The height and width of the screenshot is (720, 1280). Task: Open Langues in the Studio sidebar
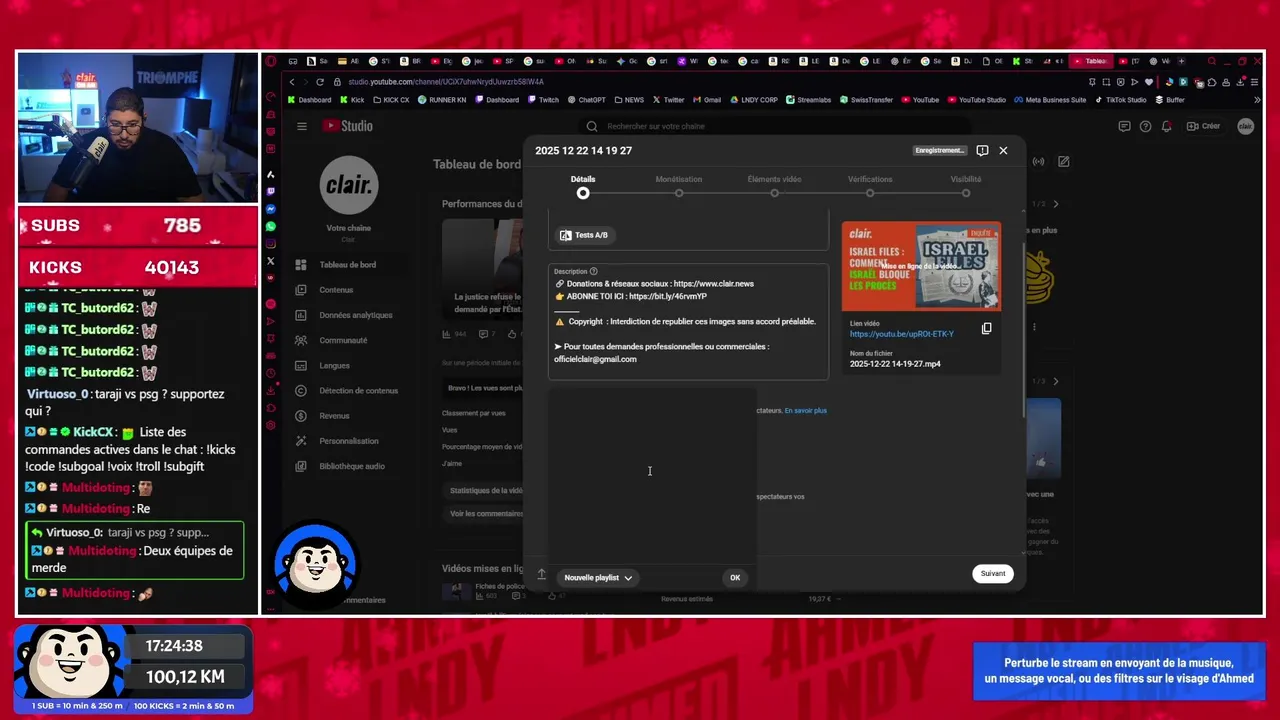[x=334, y=365]
